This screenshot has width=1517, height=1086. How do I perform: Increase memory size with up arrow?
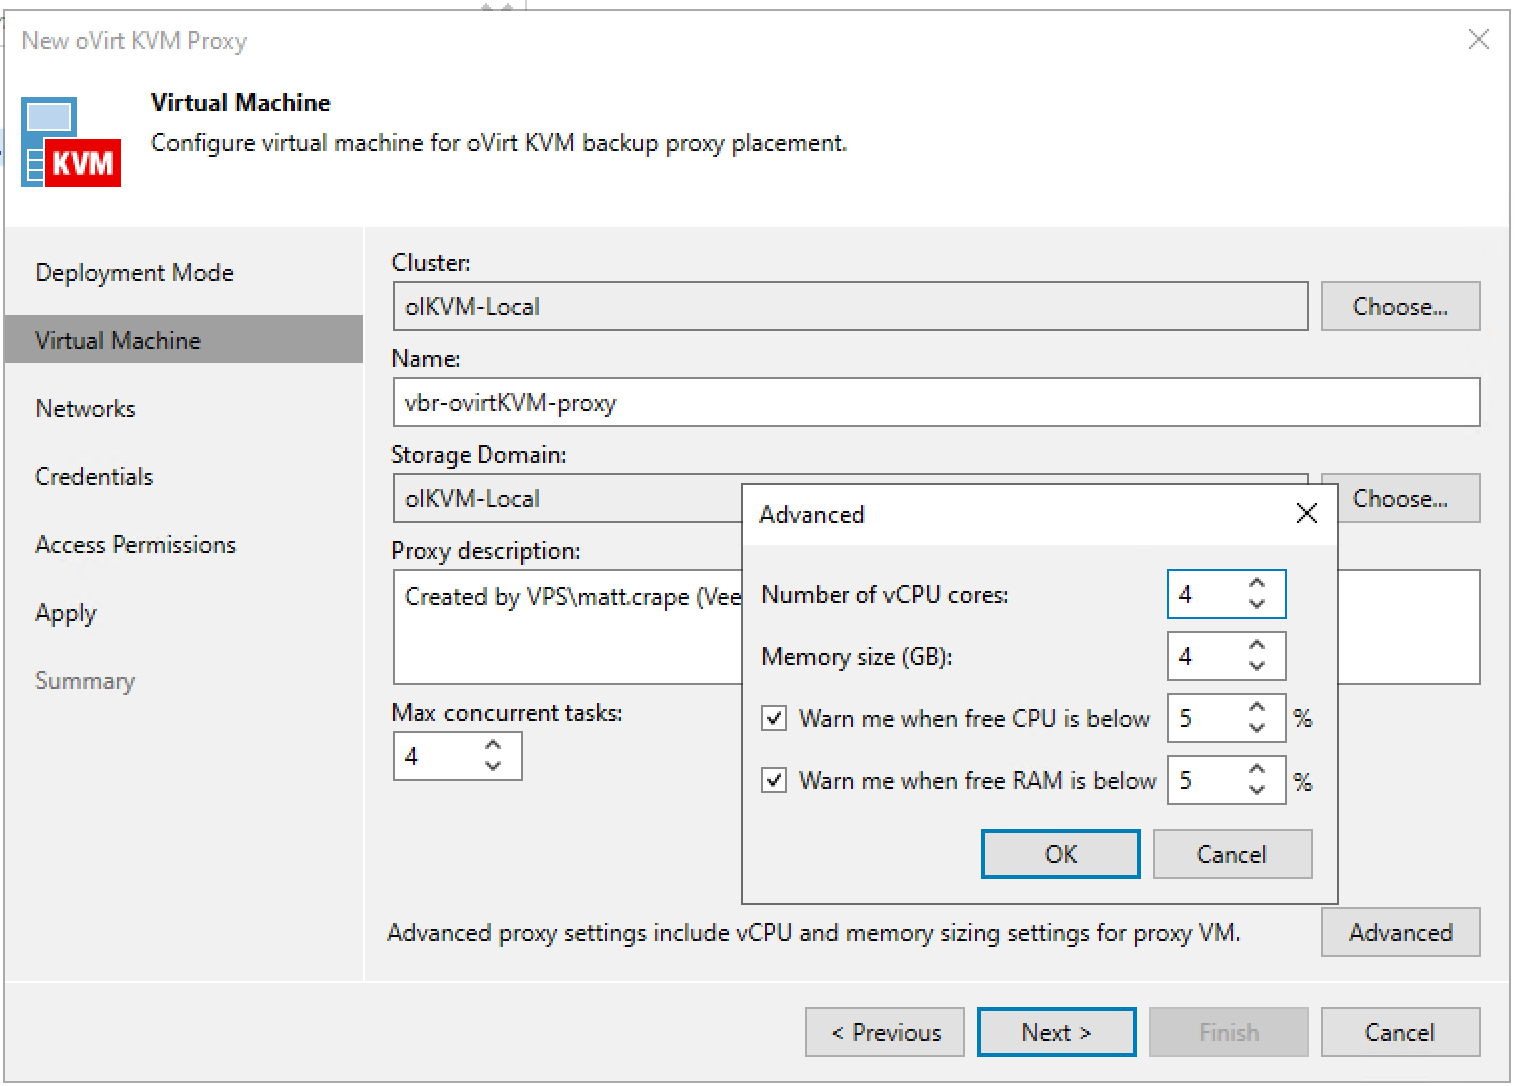pyautogui.click(x=1257, y=645)
